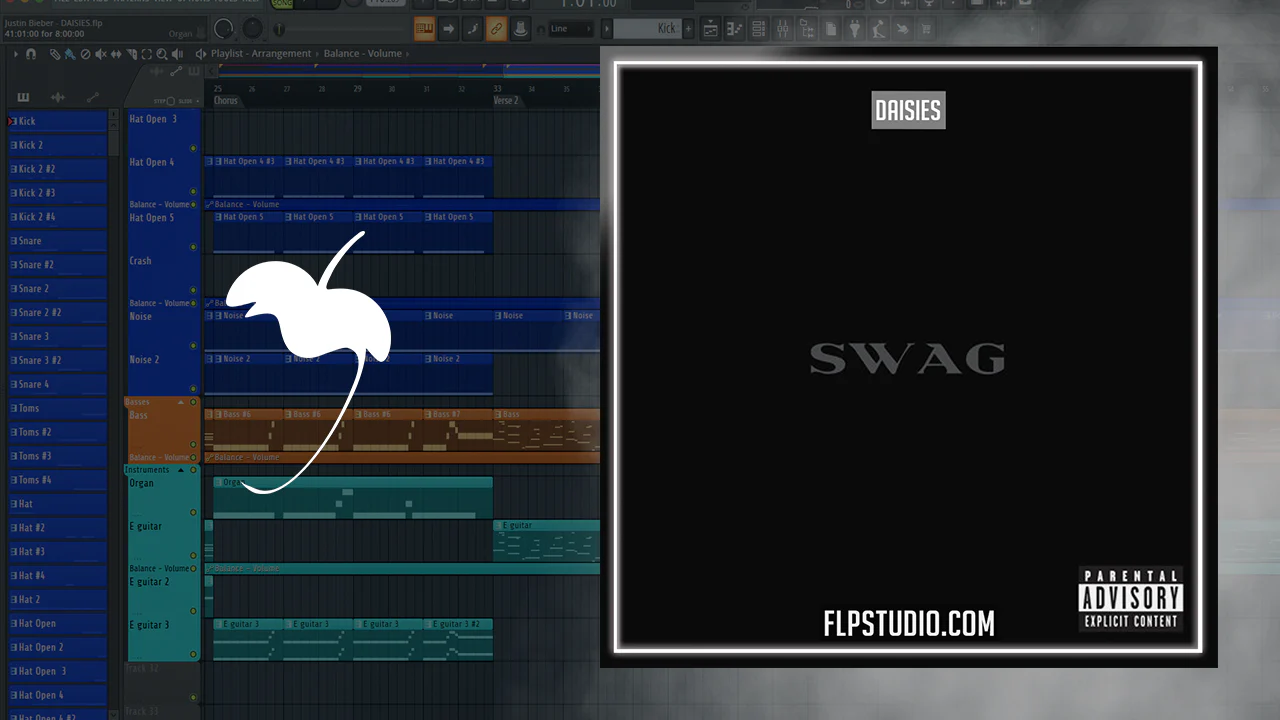This screenshot has height=720, width=1280.
Task: Click the shopping cart icon in top toolbar
Action: [927, 29]
